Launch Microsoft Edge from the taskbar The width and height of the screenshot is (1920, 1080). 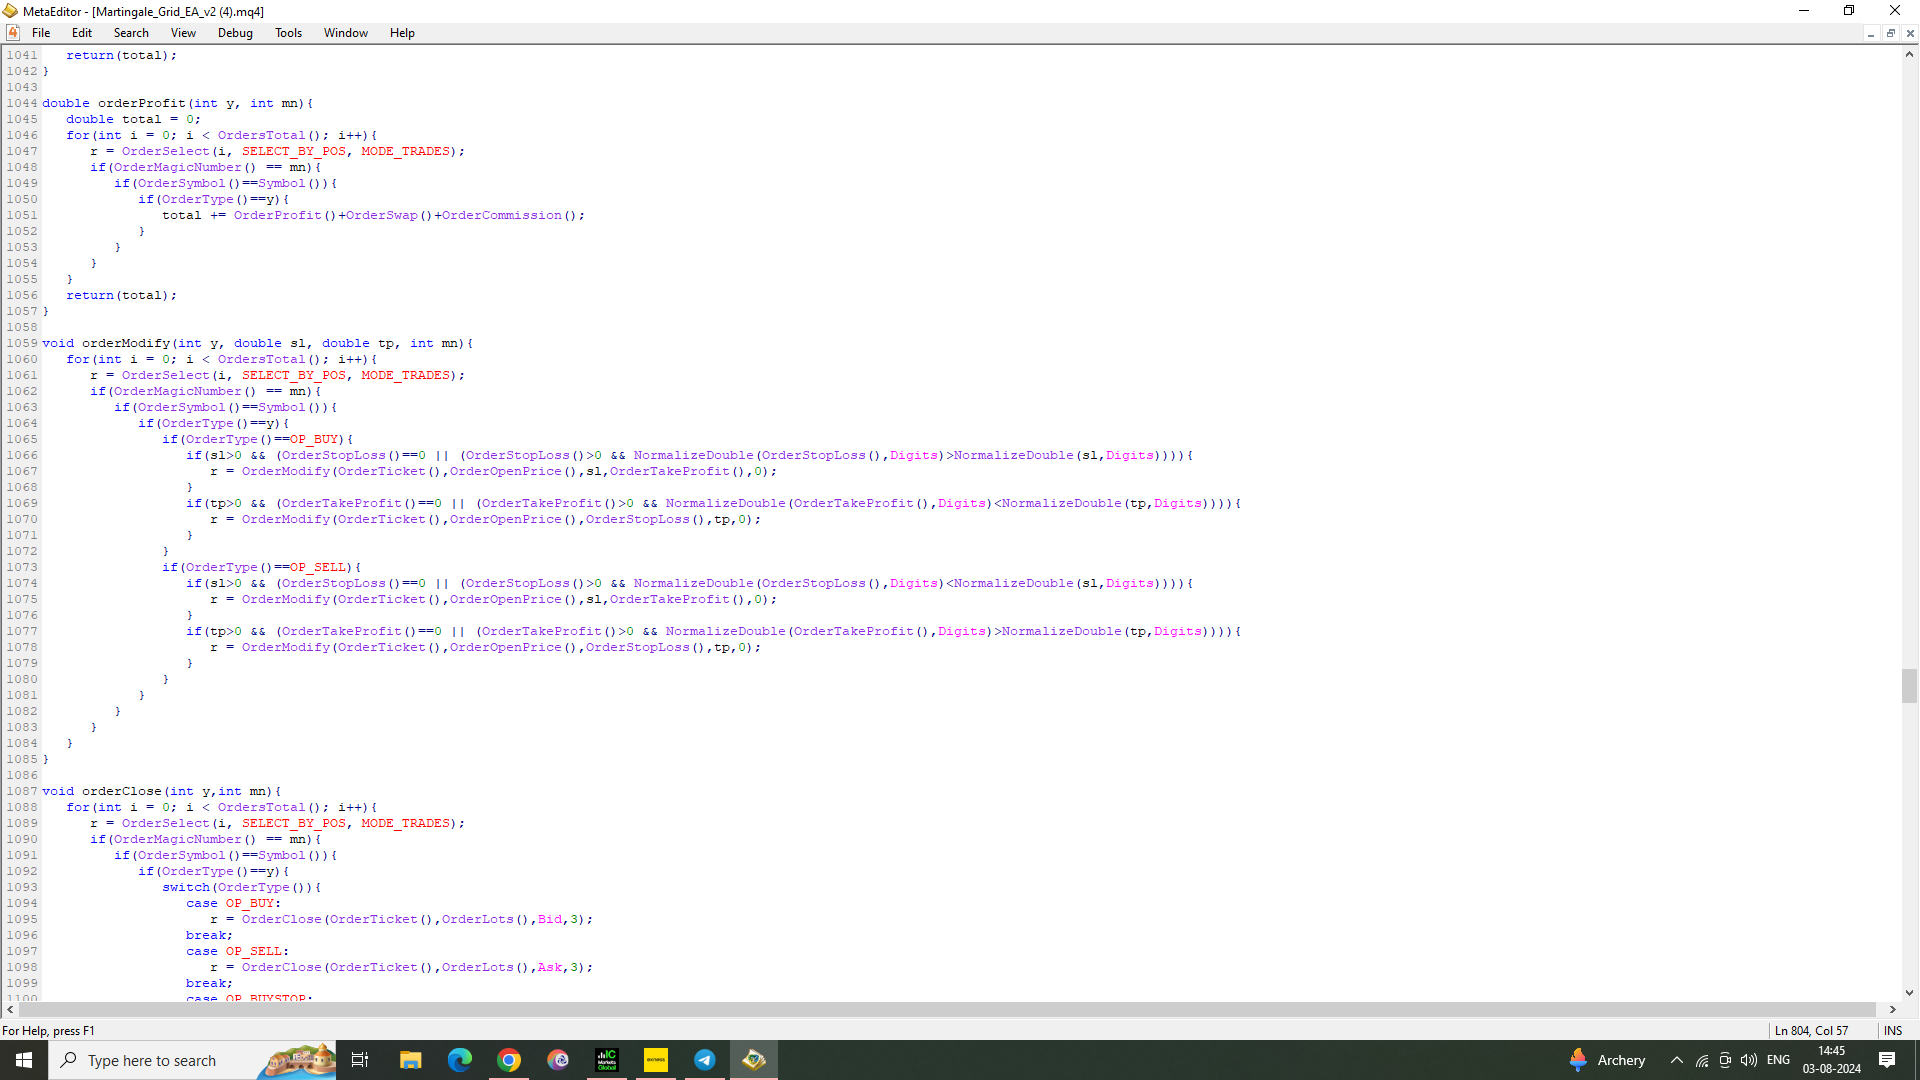459,1060
